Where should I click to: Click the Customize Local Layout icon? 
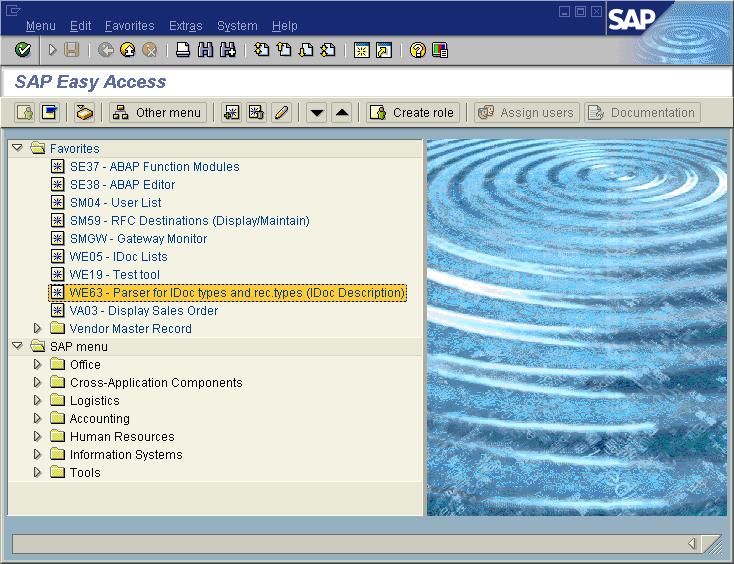click(440, 50)
